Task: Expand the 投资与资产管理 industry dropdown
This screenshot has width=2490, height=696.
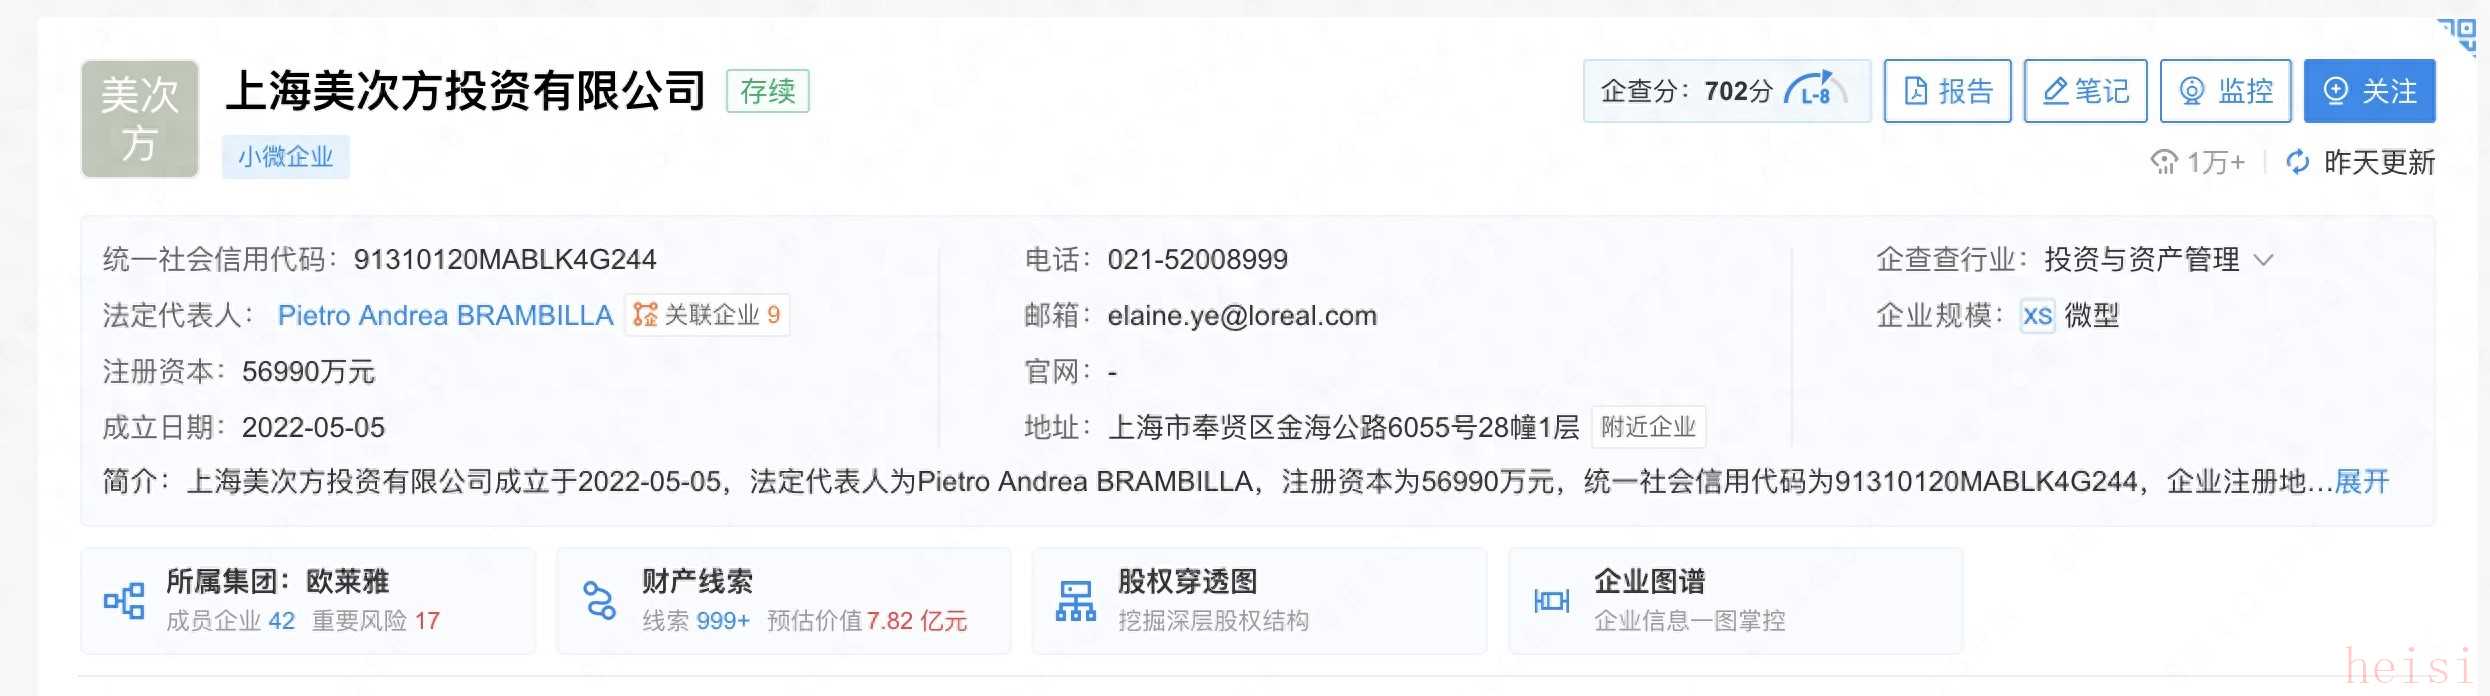Action: (2263, 260)
